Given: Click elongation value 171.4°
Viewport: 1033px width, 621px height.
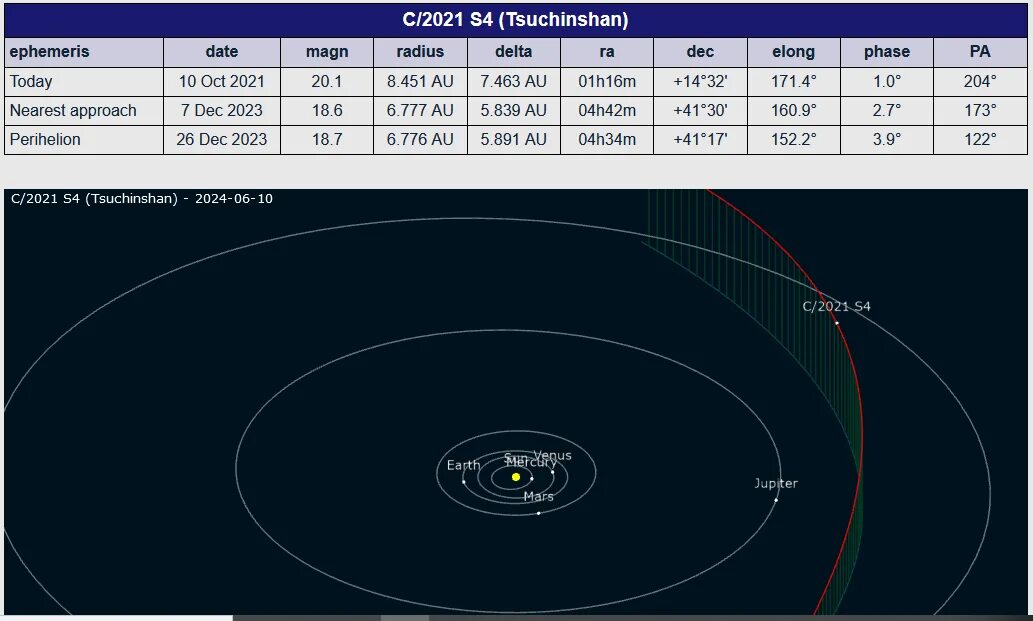Looking at the screenshot, I should click(x=793, y=81).
